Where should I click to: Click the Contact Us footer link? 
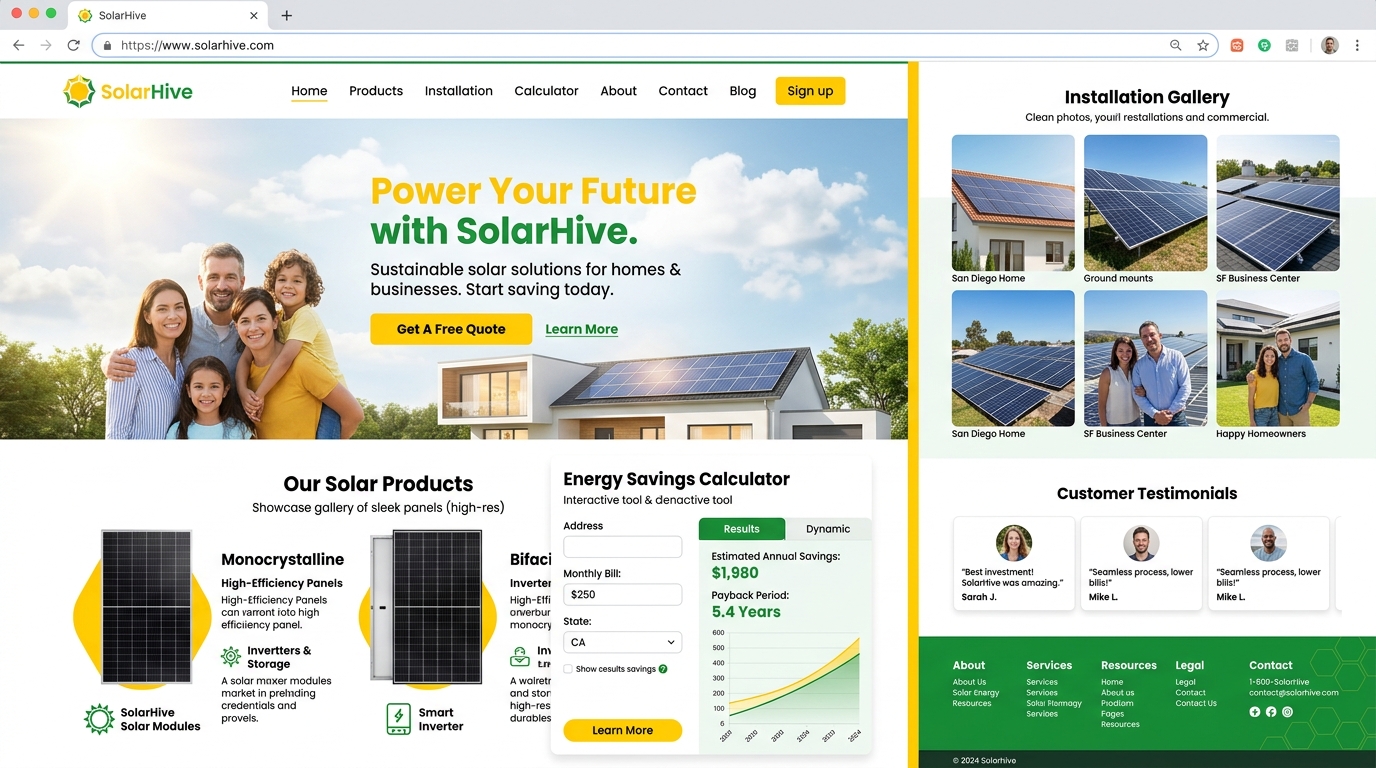point(1195,703)
